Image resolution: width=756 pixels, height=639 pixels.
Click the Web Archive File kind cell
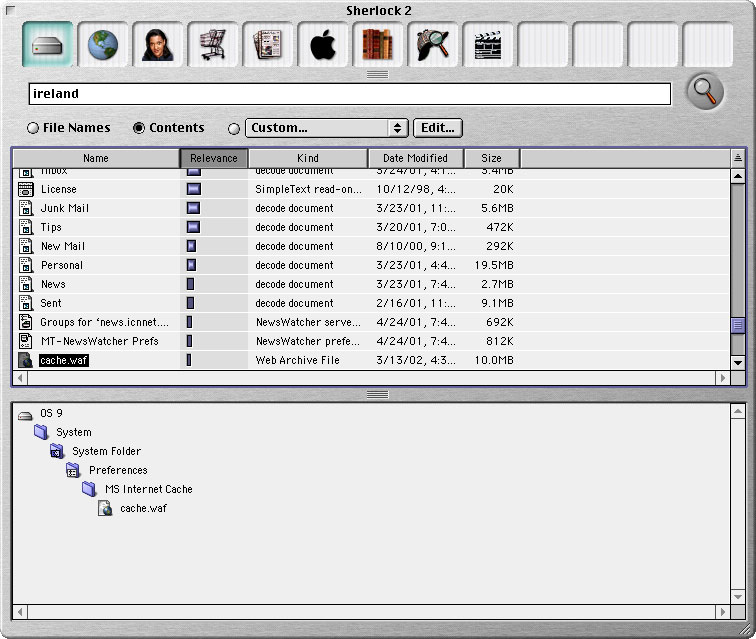[297, 360]
